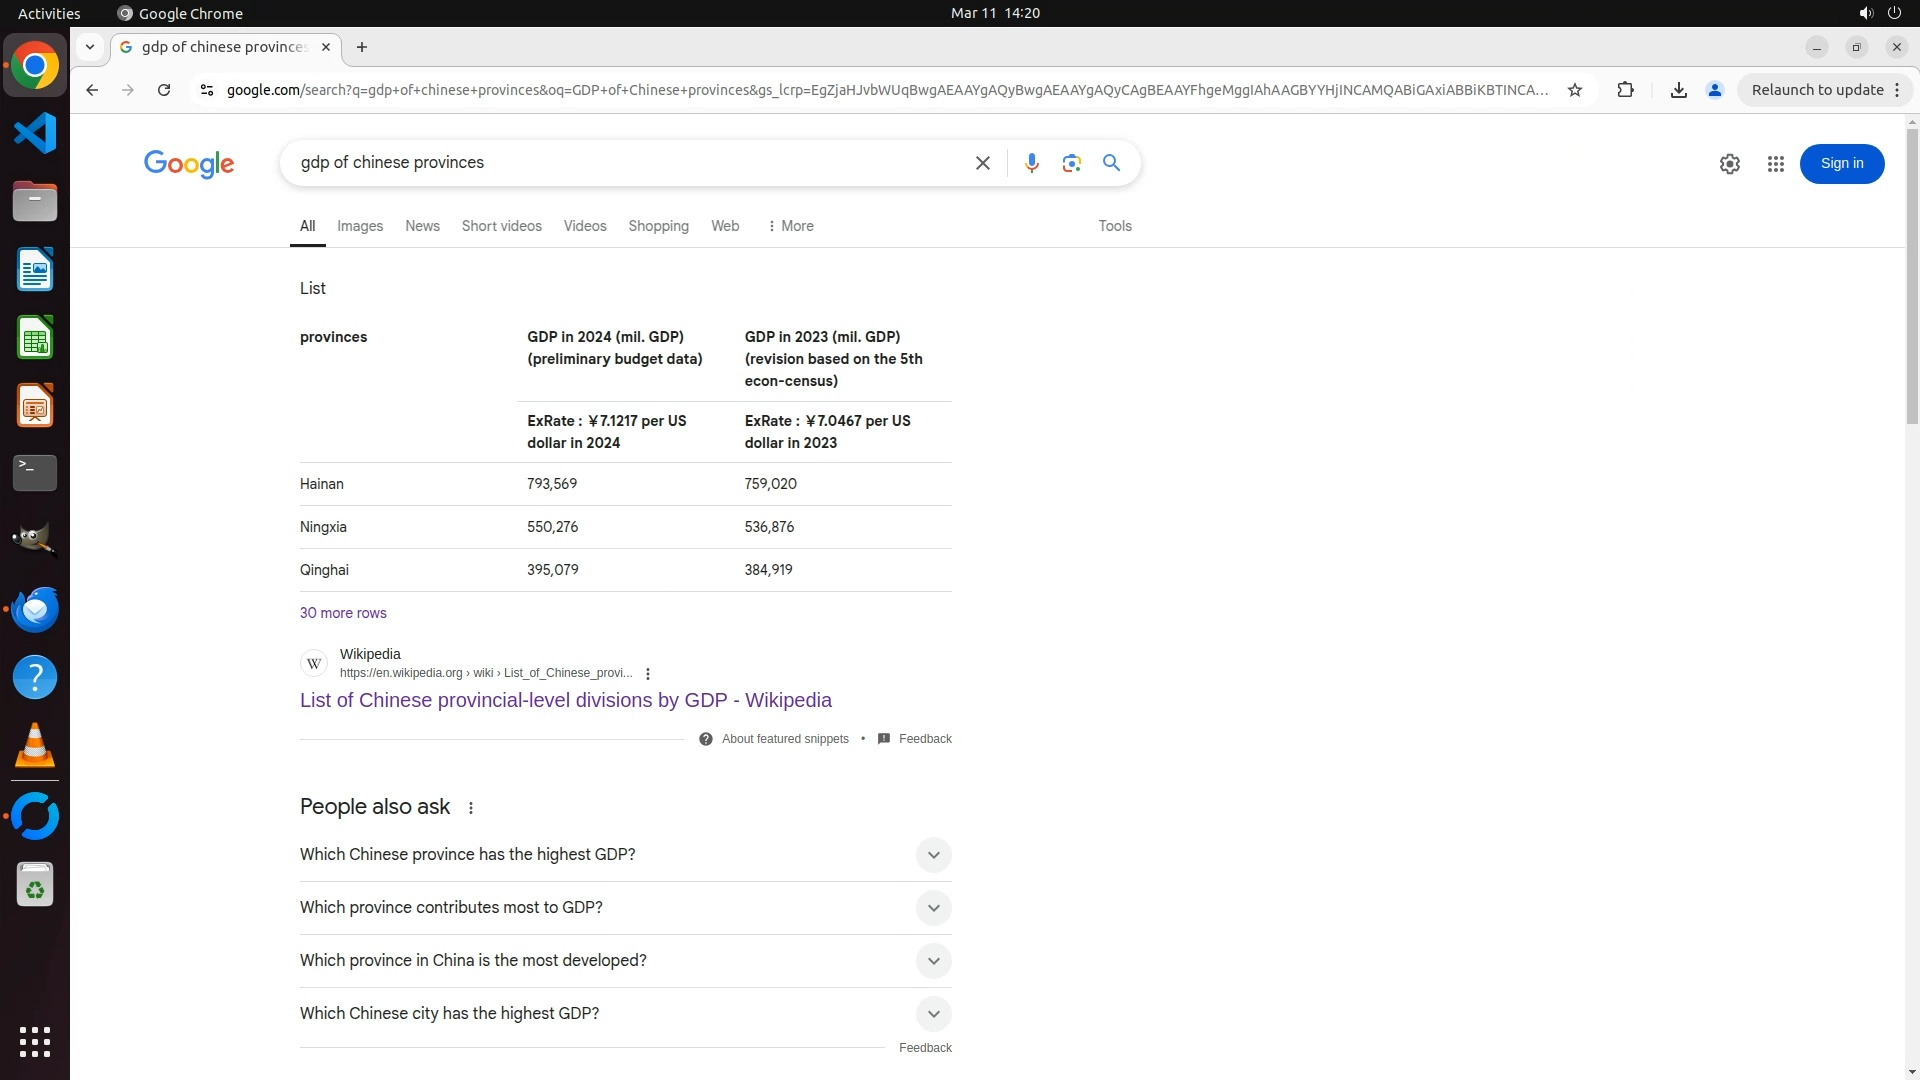Viewport: 1920px width, 1080px height.
Task: Open Google Lens image search icon
Action: [x=1071, y=163]
